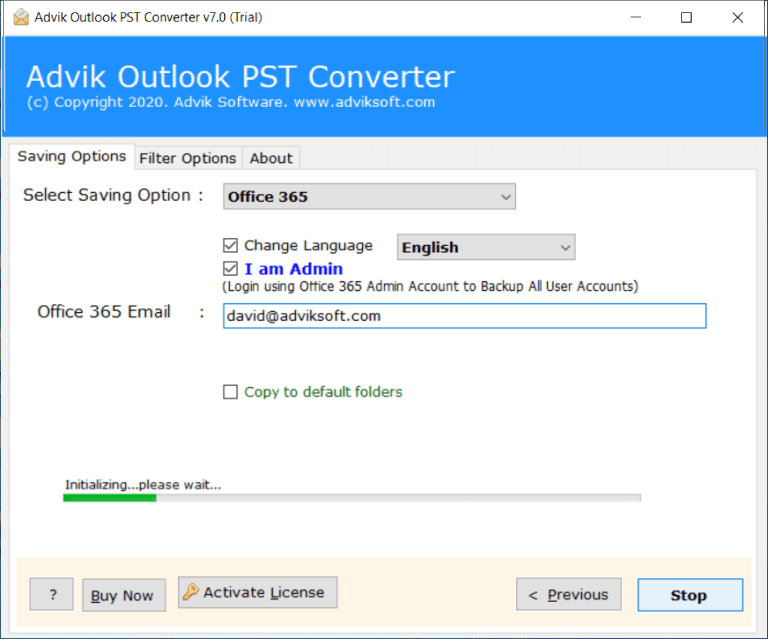Expand the English language dropdown

coord(485,247)
